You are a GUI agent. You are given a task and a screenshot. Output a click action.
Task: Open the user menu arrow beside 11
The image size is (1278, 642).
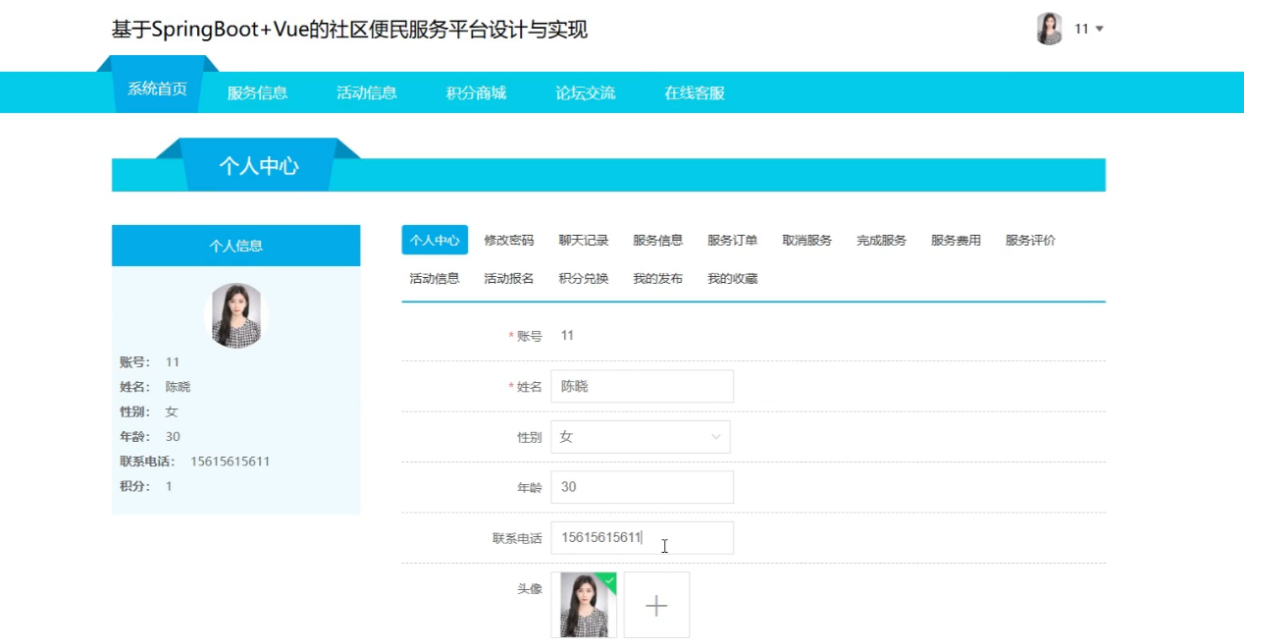pyautogui.click(x=1100, y=29)
